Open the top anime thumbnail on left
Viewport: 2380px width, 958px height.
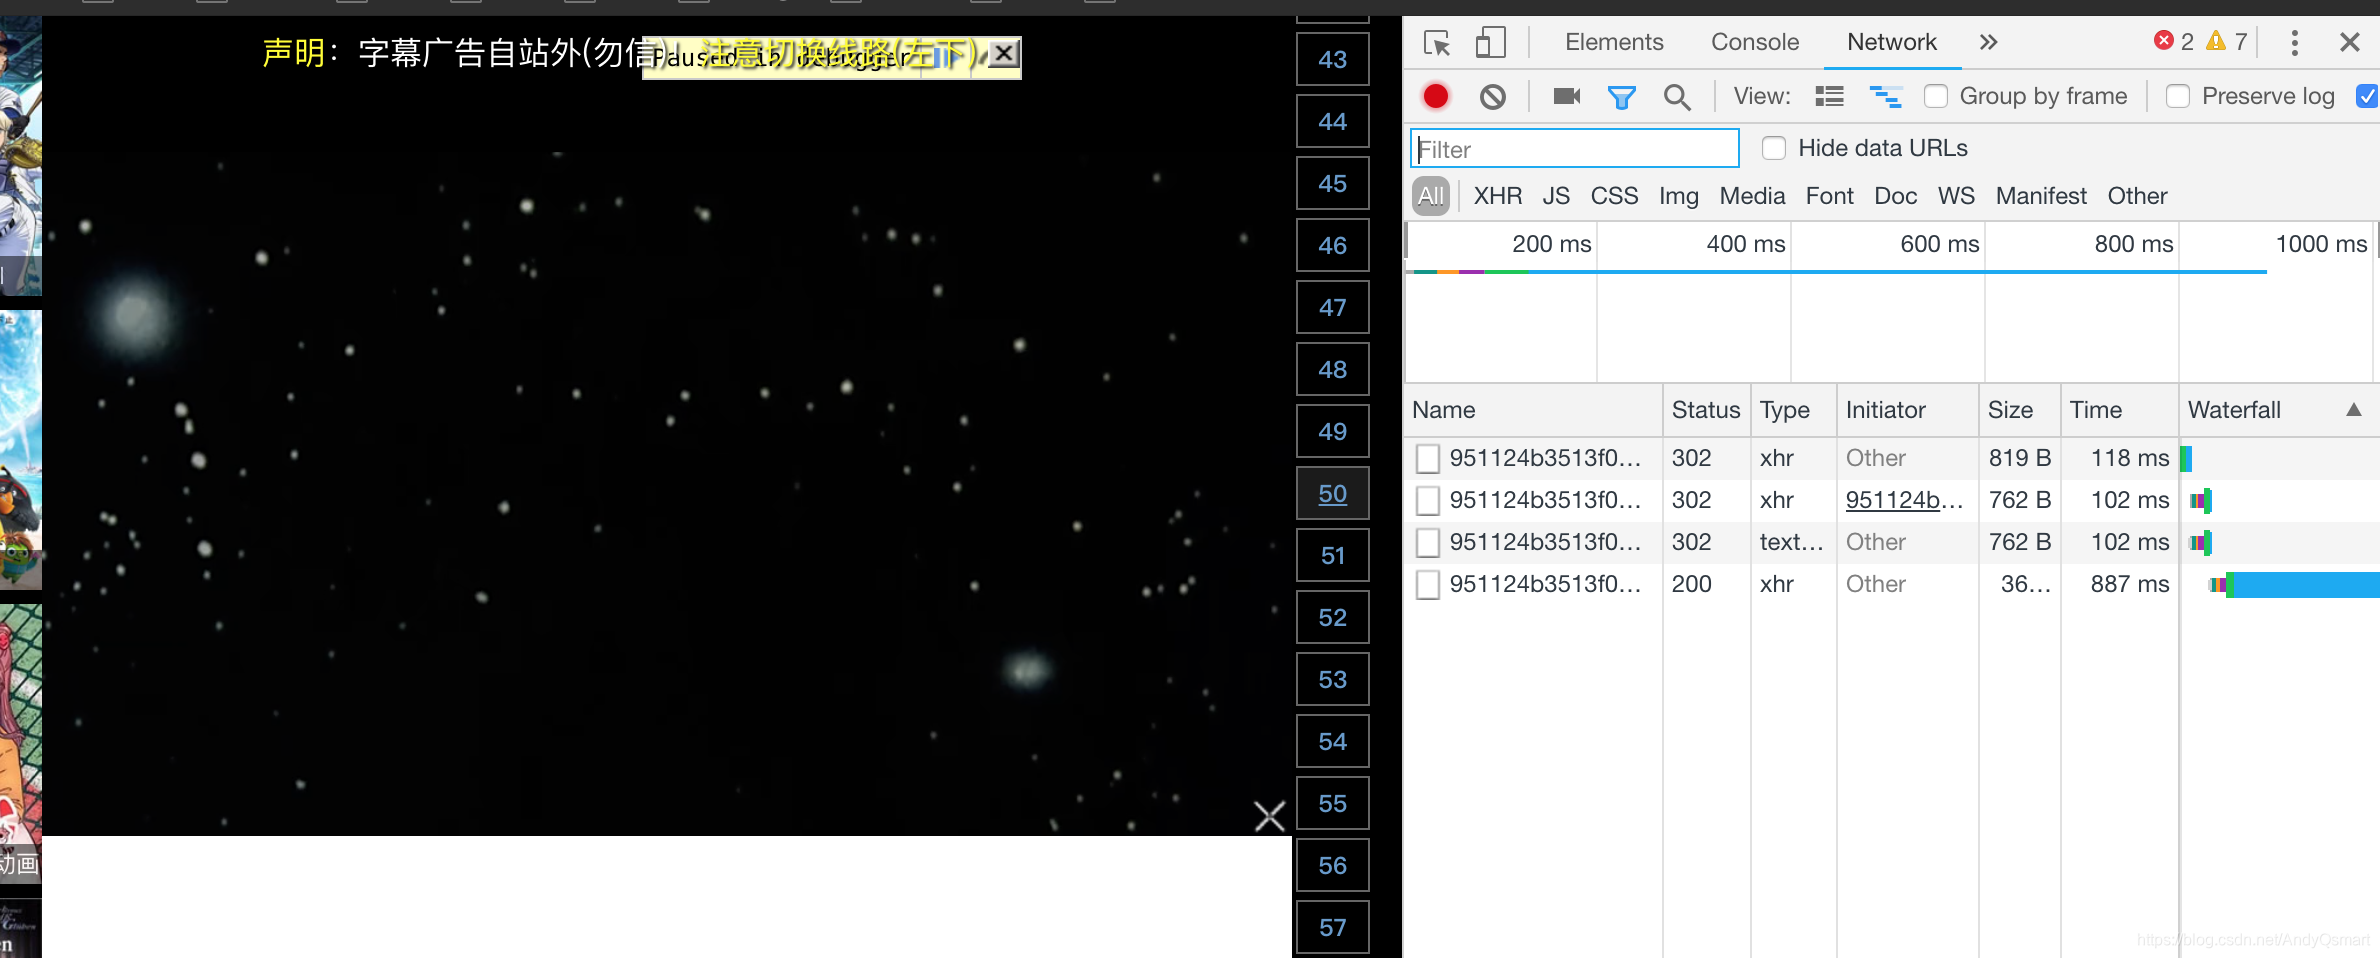[x=20, y=155]
